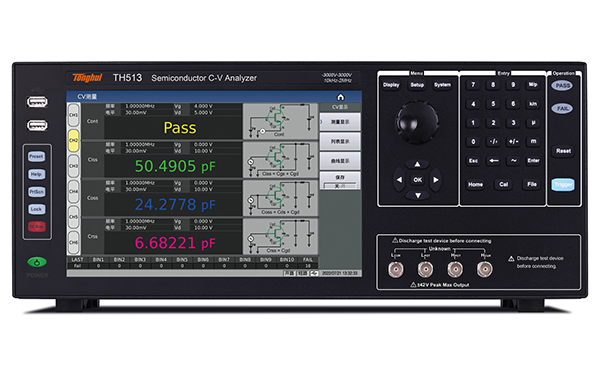Click the Preset button
Screen dimensions: 600x367
pyautogui.click(x=36, y=157)
